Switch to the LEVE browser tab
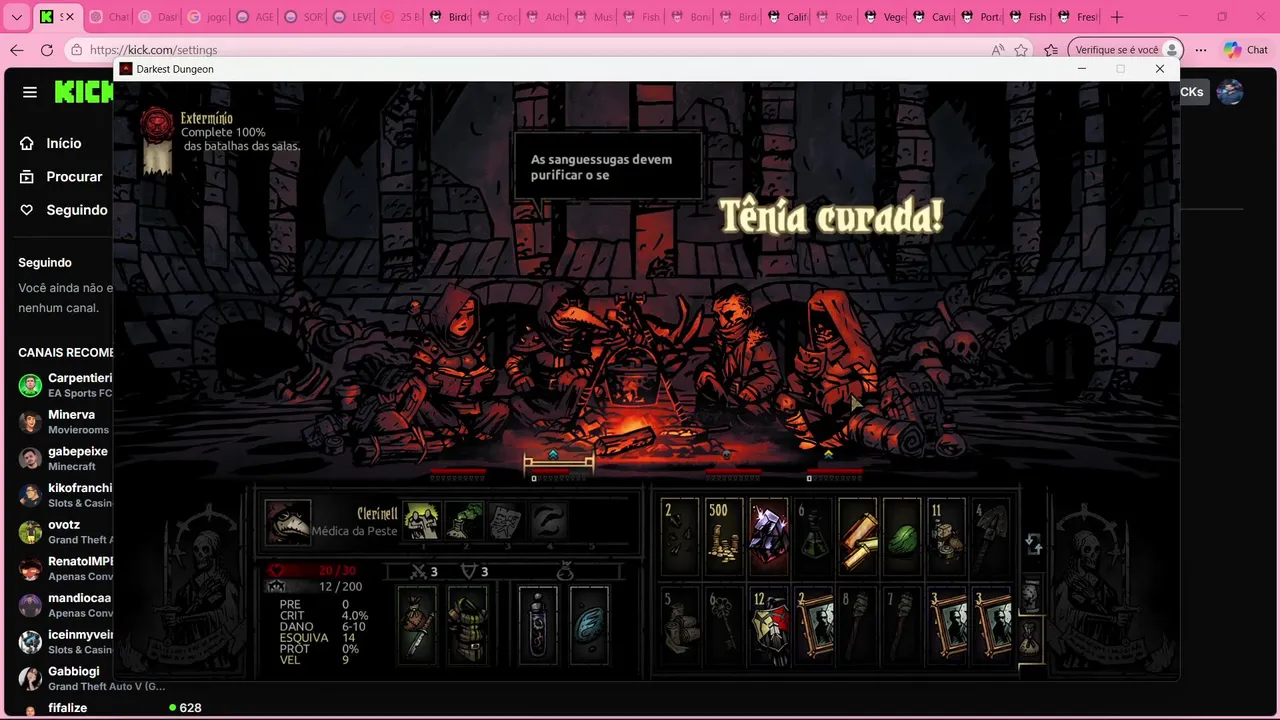The image size is (1280, 720). point(351,17)
